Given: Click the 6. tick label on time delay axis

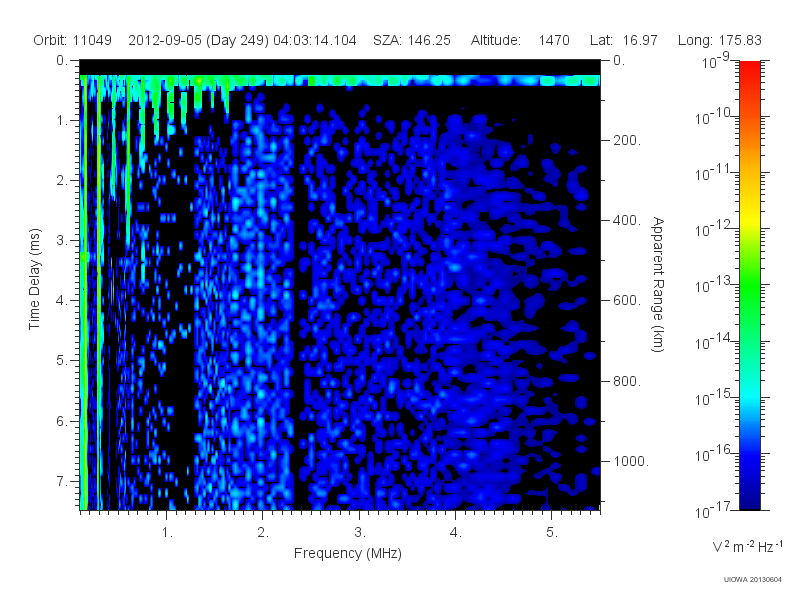Looking at the screenshot, I should tap(62, 421).
